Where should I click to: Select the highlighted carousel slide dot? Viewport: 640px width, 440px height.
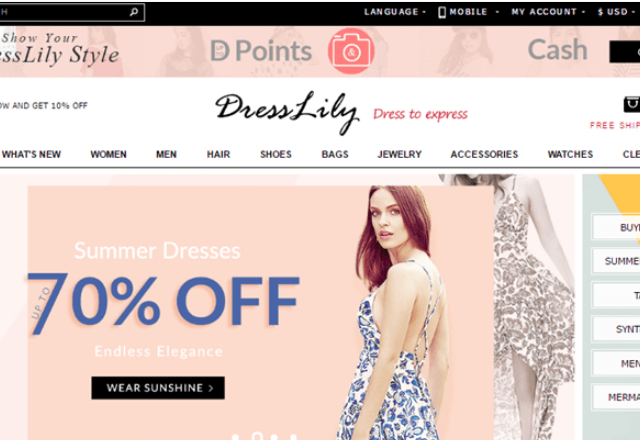point(257,436)
